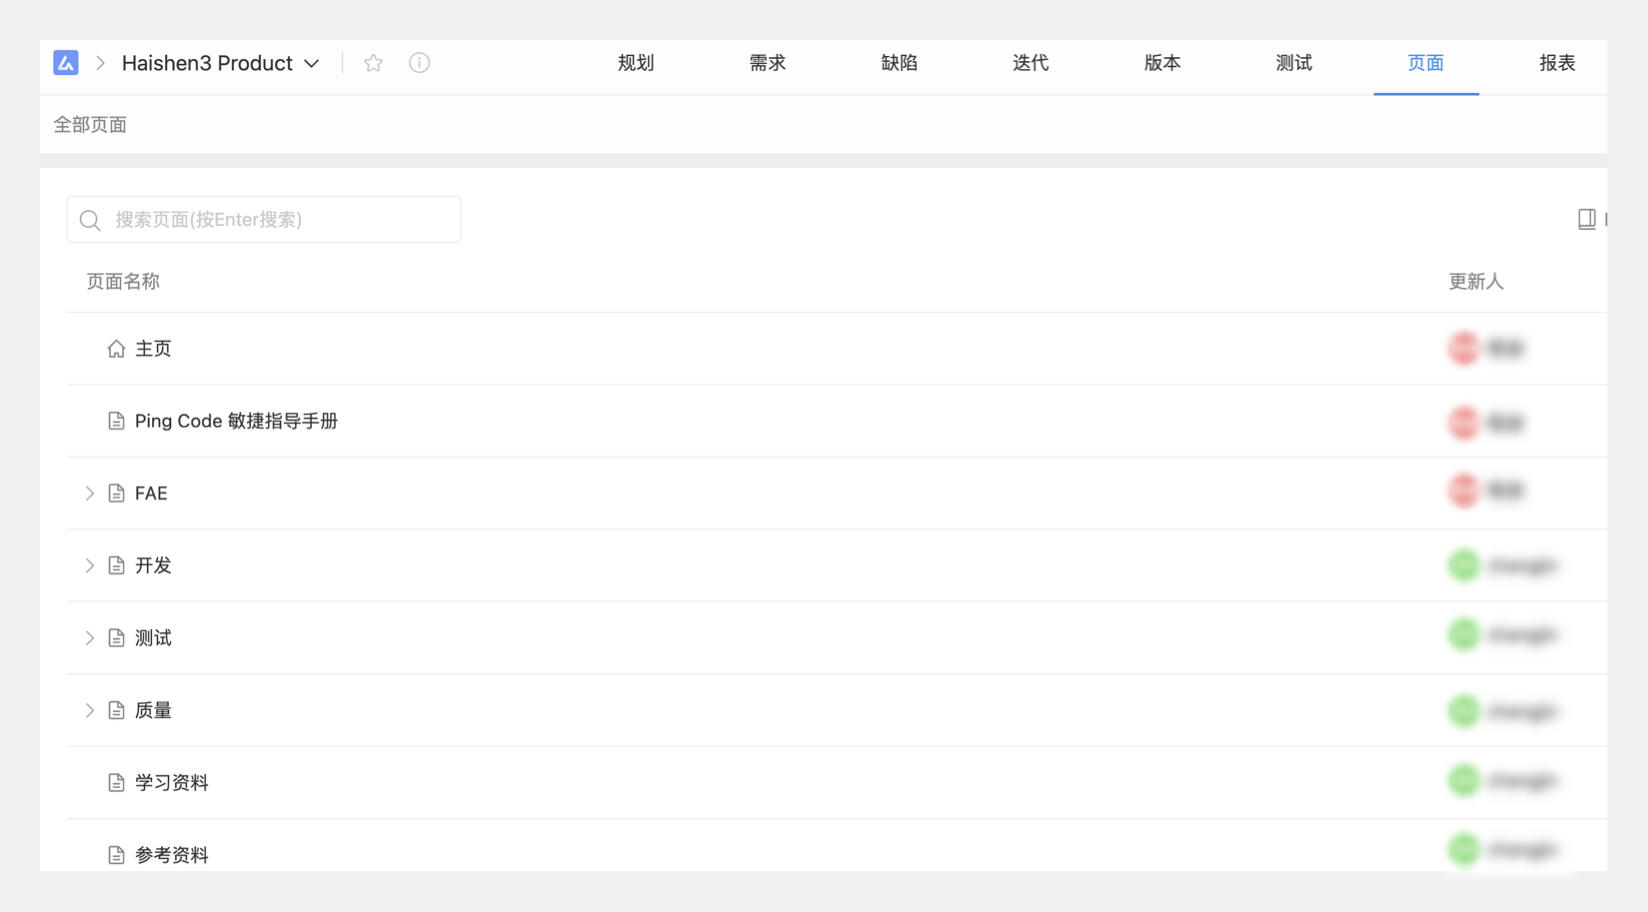Switch to the 需求 tab
Image resolution: width=1648 pixels, height=912 pixels.
(767, 63)
